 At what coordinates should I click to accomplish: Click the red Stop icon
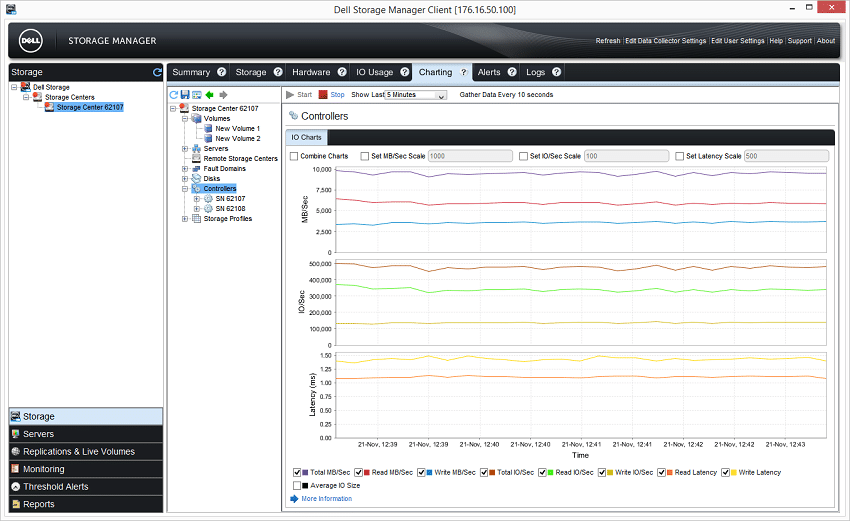(323, 94)
